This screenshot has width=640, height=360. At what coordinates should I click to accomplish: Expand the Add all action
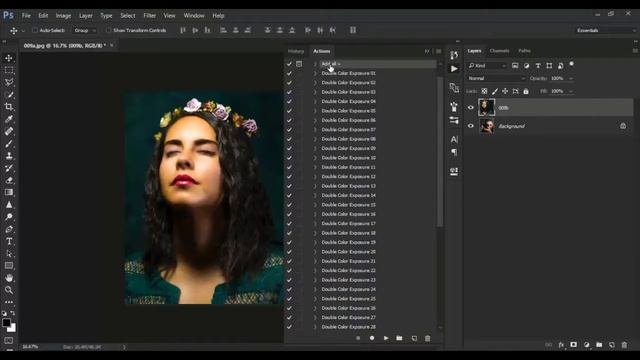point(315,64)
